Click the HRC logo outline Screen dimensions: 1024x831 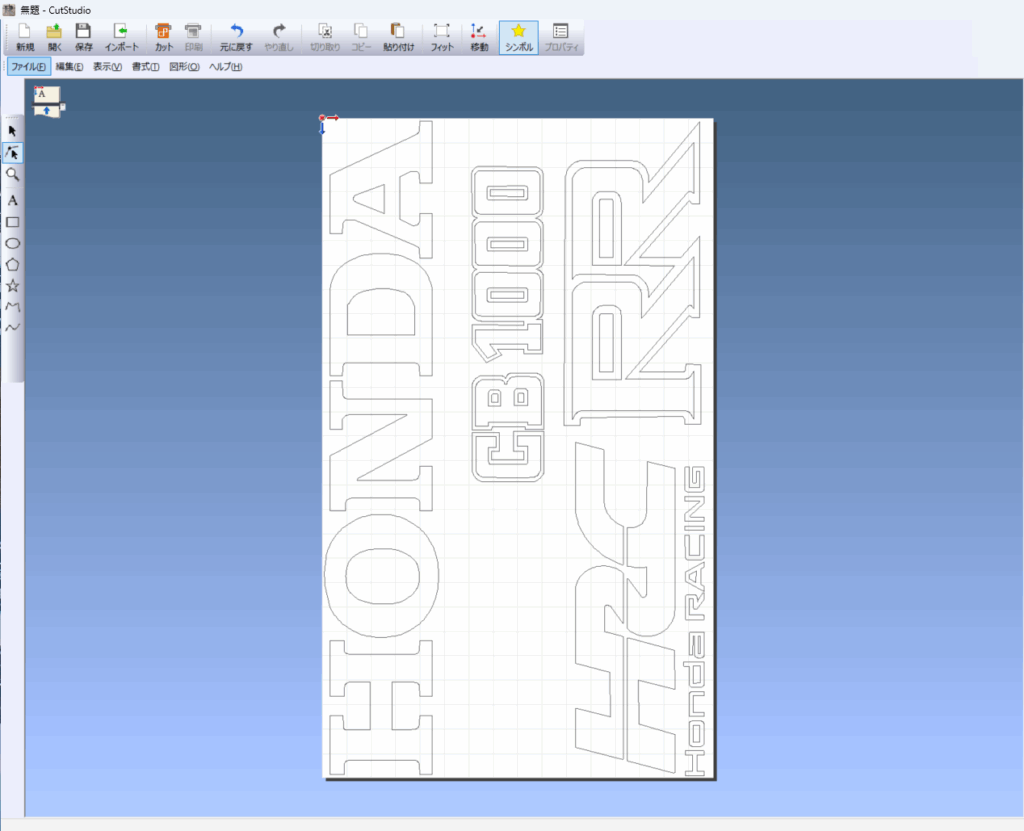click(625, 608)
